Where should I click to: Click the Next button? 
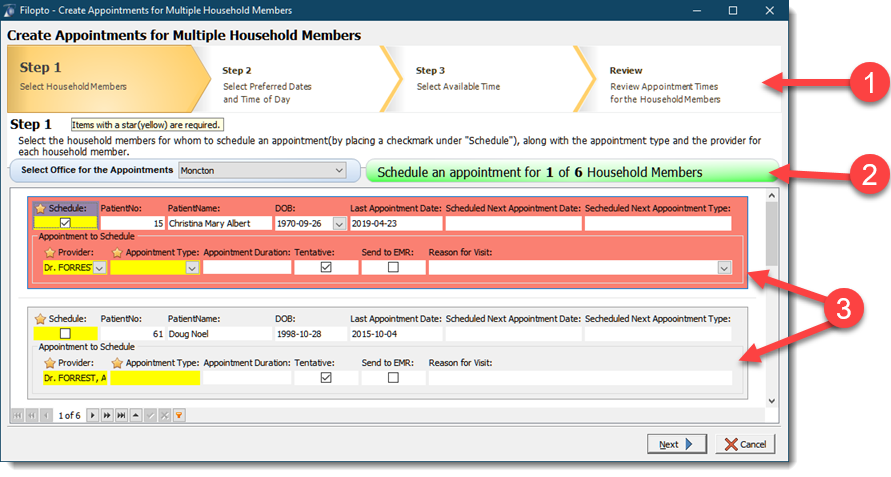coord(677,444)
